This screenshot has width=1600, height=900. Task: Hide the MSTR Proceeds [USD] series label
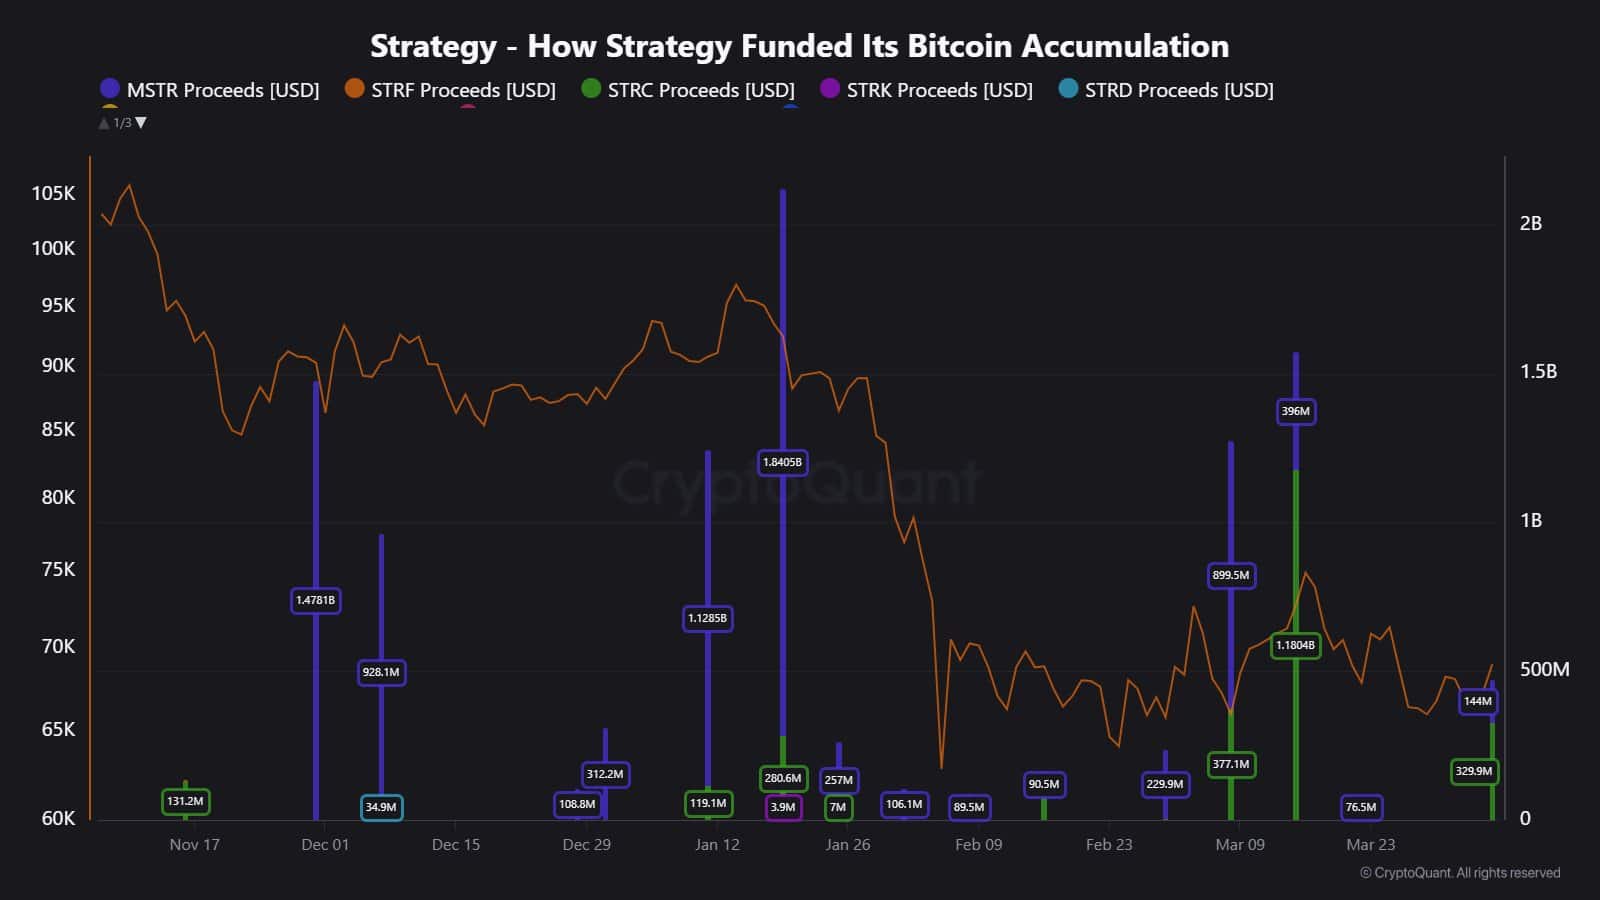223,90
